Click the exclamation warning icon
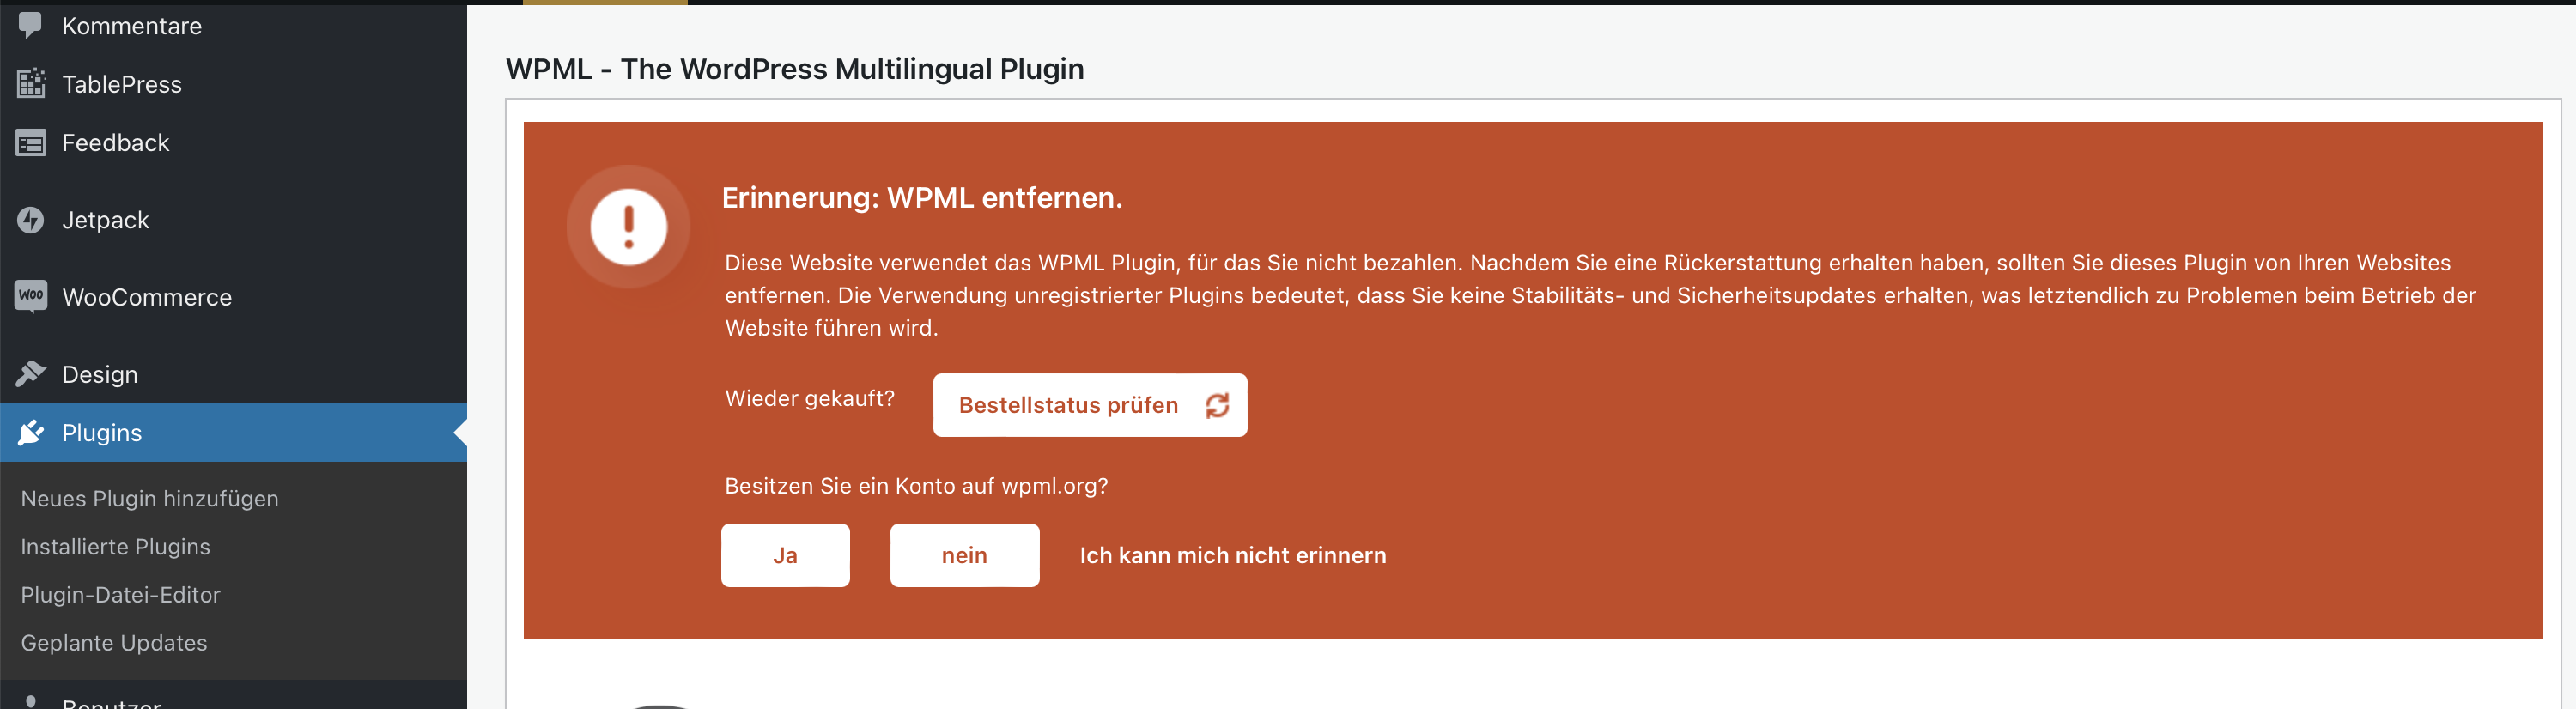The width and height of the screenshot is (2576, 709). click(x=628, y=227)
